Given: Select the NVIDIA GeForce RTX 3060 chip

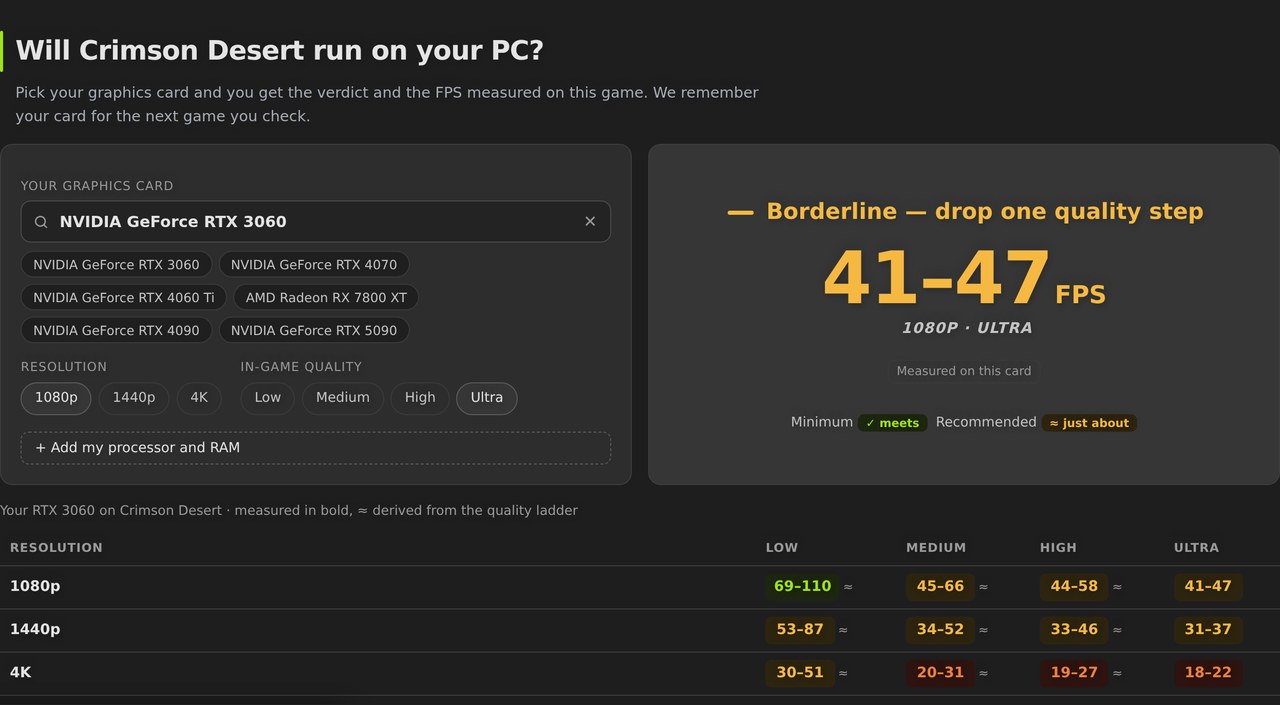Looking at the screenshot, I should (116, 265).
